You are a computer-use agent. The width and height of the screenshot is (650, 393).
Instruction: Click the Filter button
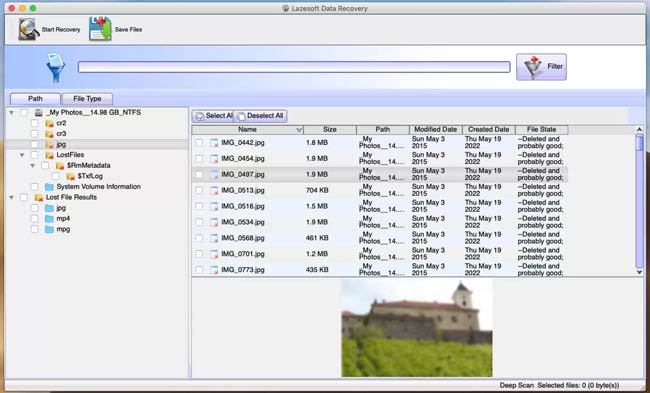[541, 67]
